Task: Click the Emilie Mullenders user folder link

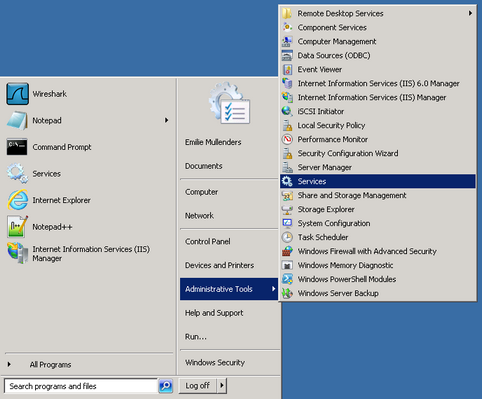Action: coord(213,142)
